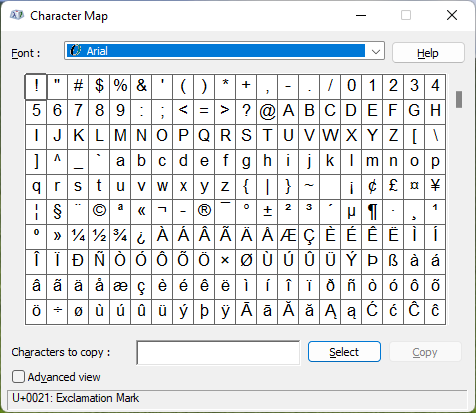Select the pilcrow ¶ paragraph symbol
This screenshot has width=476, height=413.
tap(372, 212)
